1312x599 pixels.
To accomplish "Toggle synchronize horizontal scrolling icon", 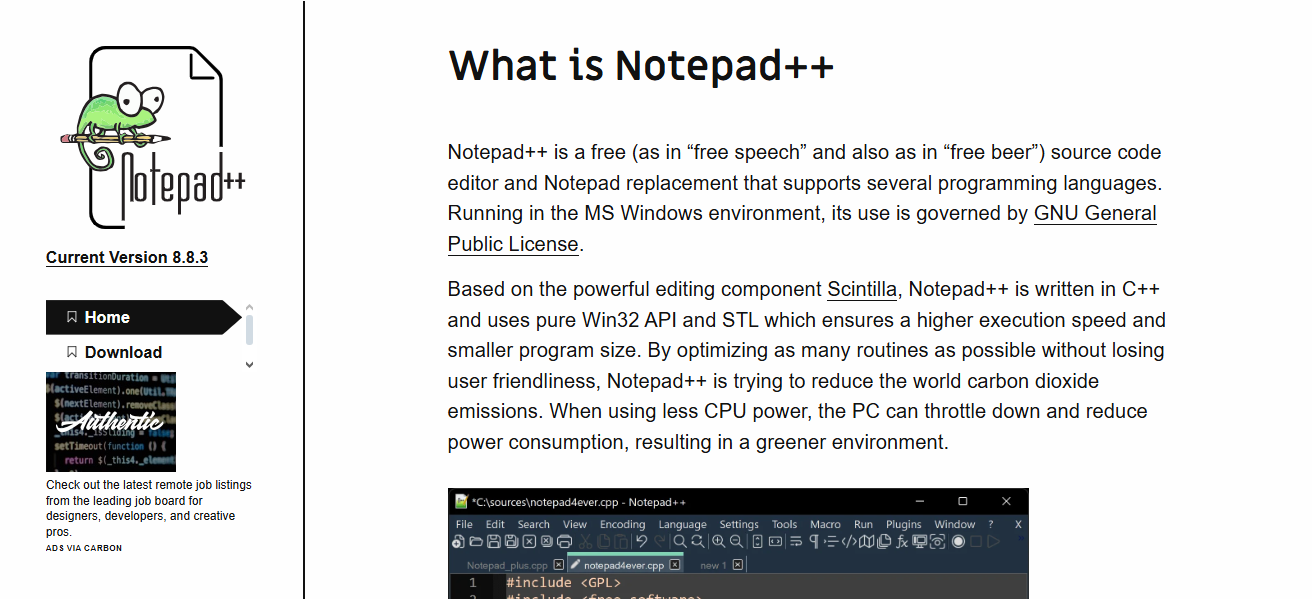I will point(775,541).
